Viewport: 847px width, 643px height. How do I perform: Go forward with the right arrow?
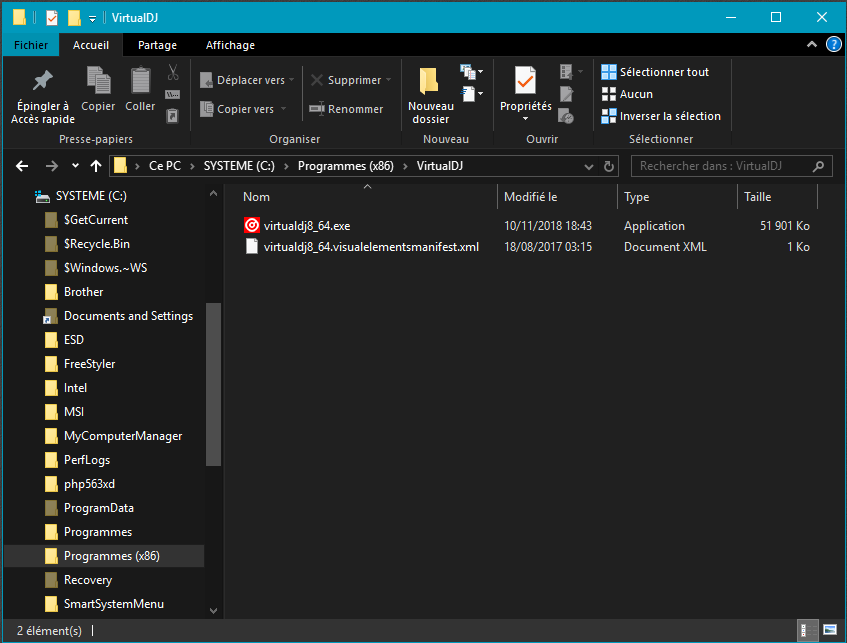point(52,166)
